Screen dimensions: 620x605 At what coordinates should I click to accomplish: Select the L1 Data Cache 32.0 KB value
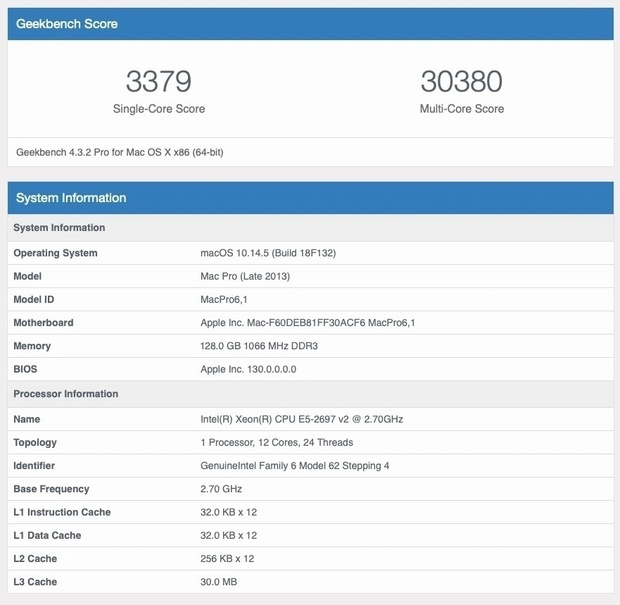(229, 535)
